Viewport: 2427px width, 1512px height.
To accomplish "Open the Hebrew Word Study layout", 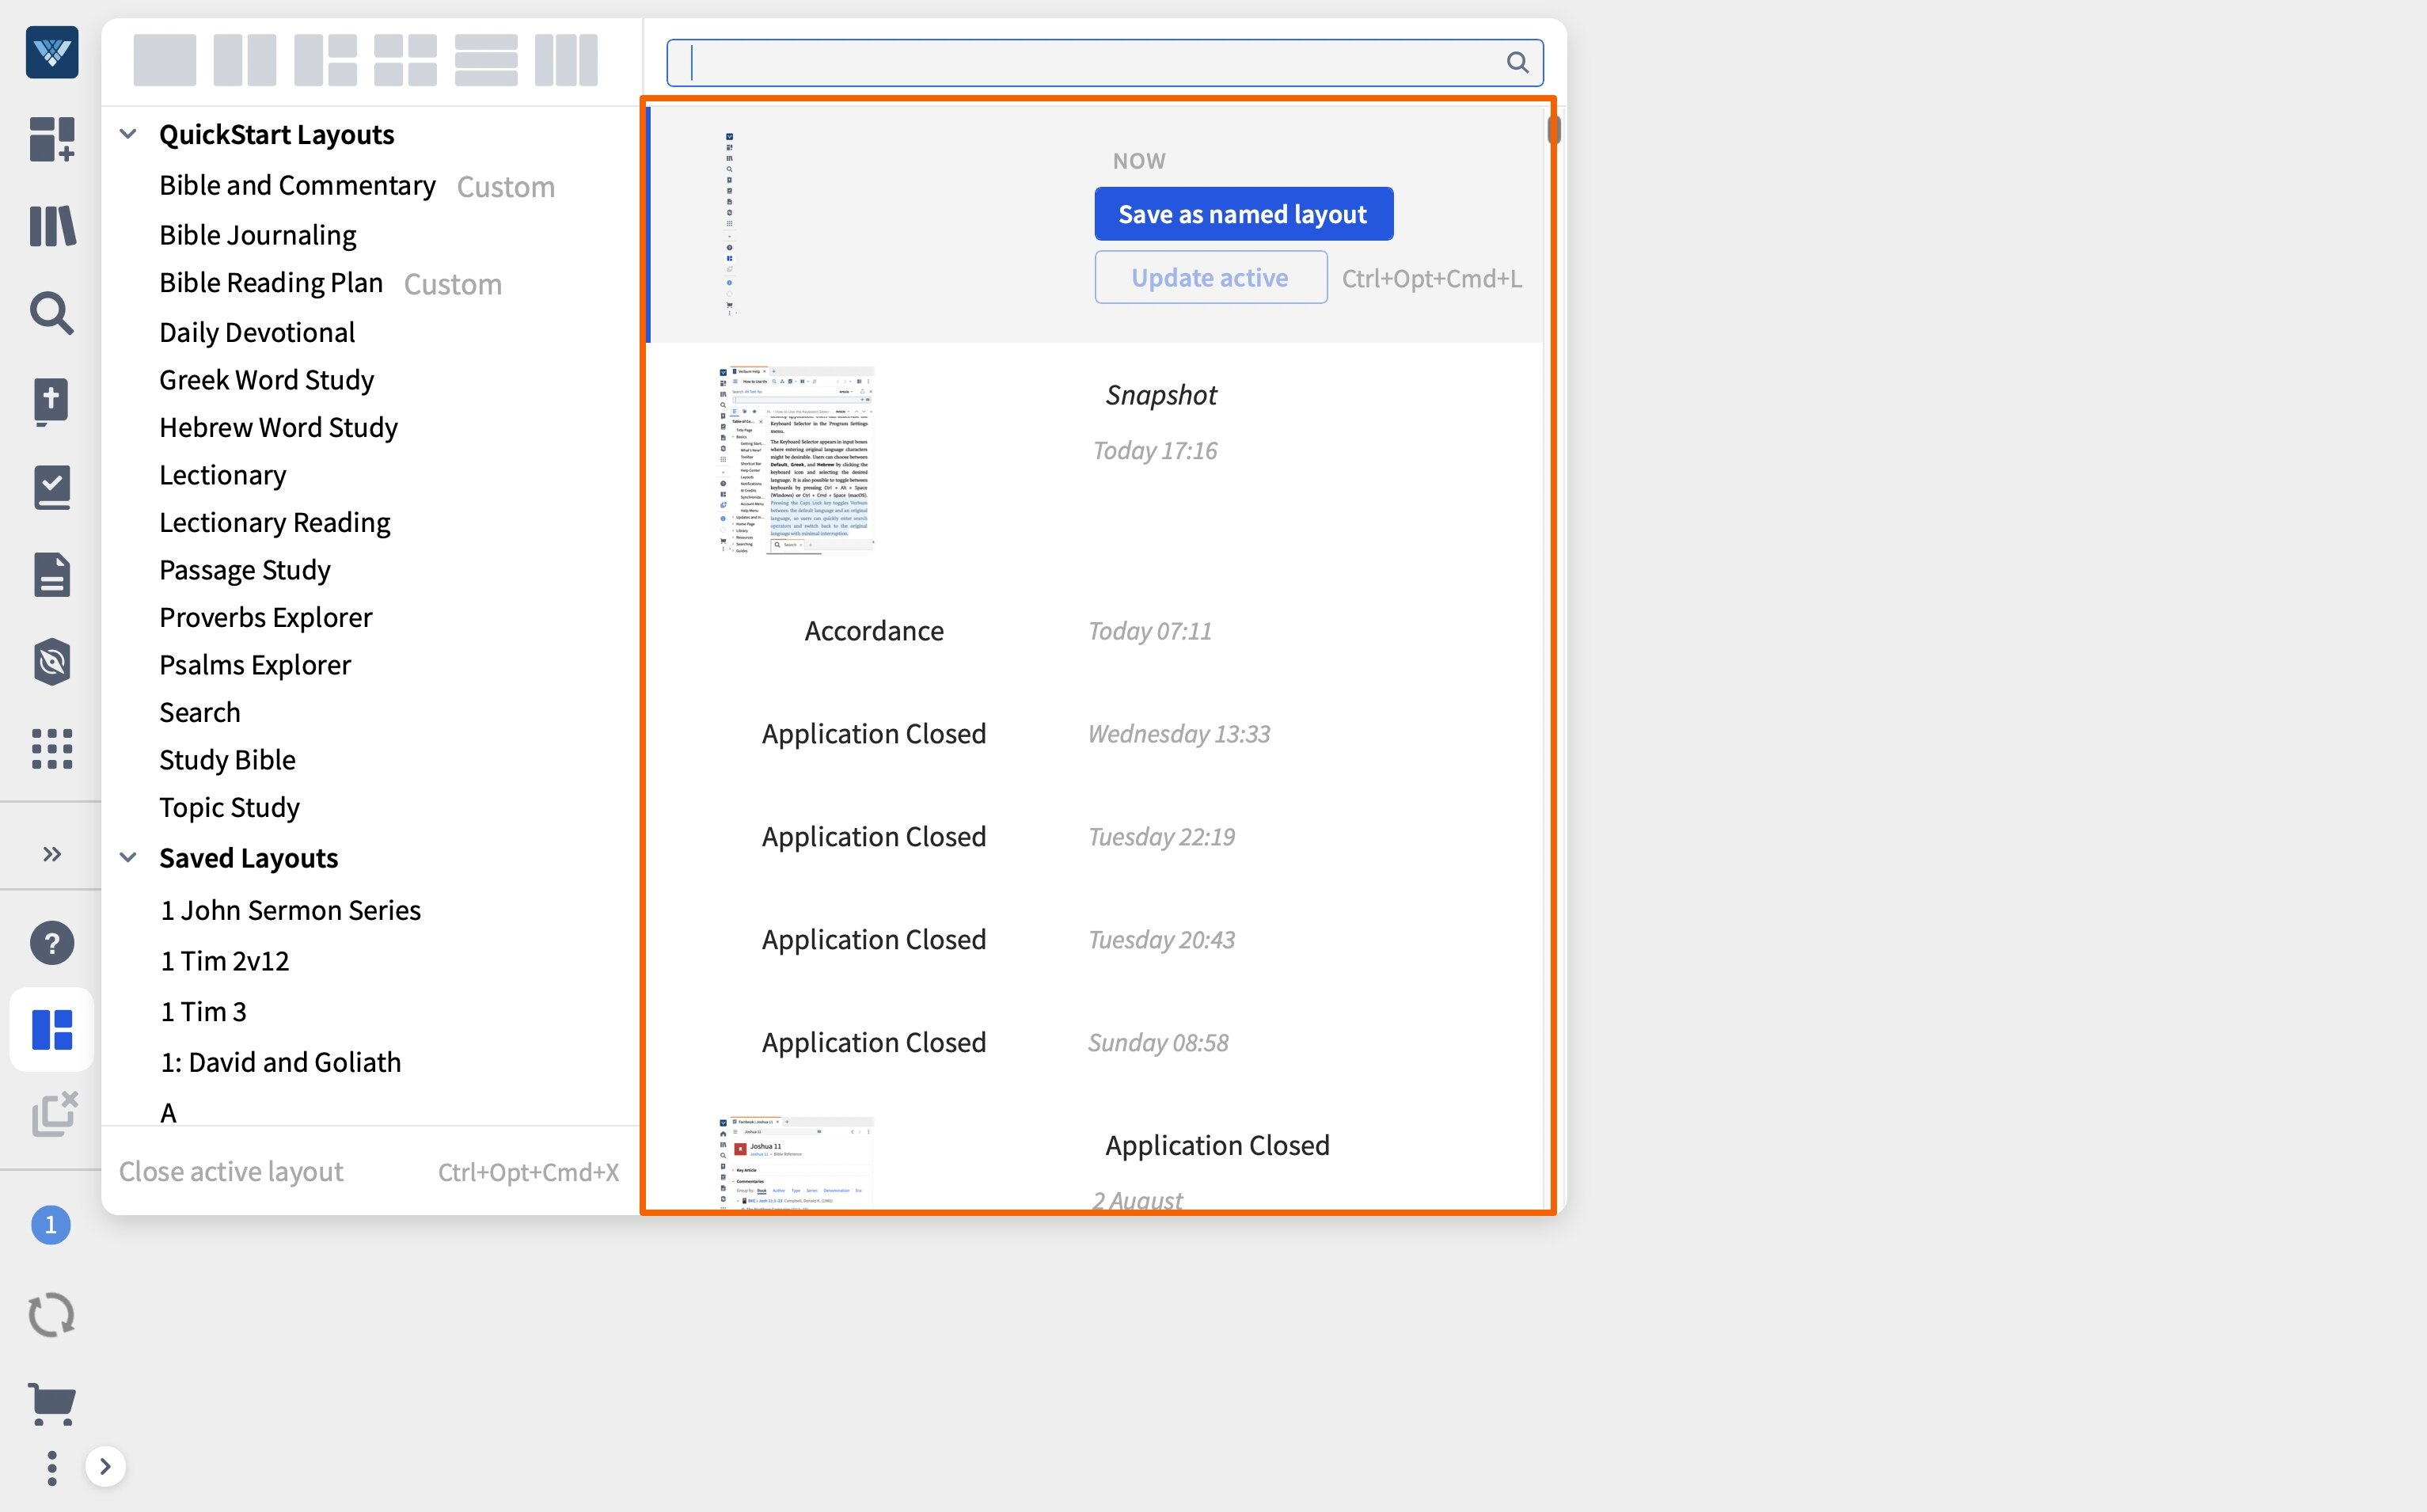I will pos(278,427).
